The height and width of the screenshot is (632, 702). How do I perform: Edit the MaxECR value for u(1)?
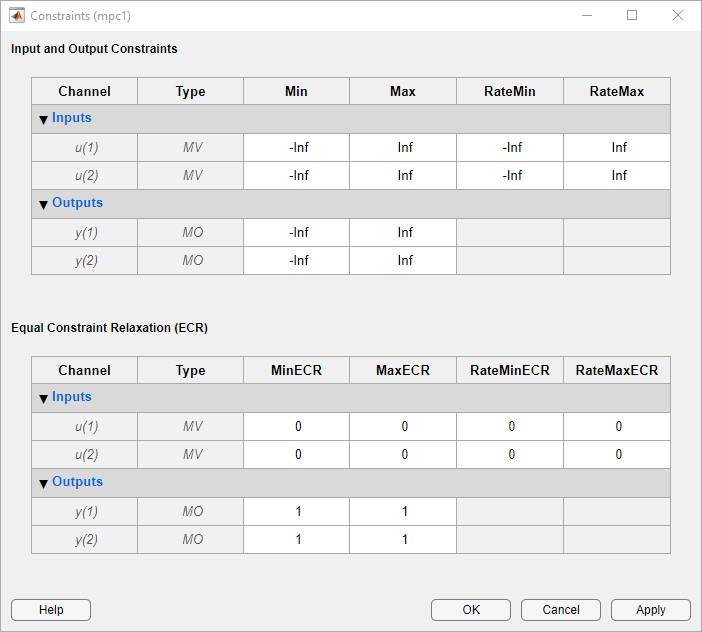pos(403,426)
